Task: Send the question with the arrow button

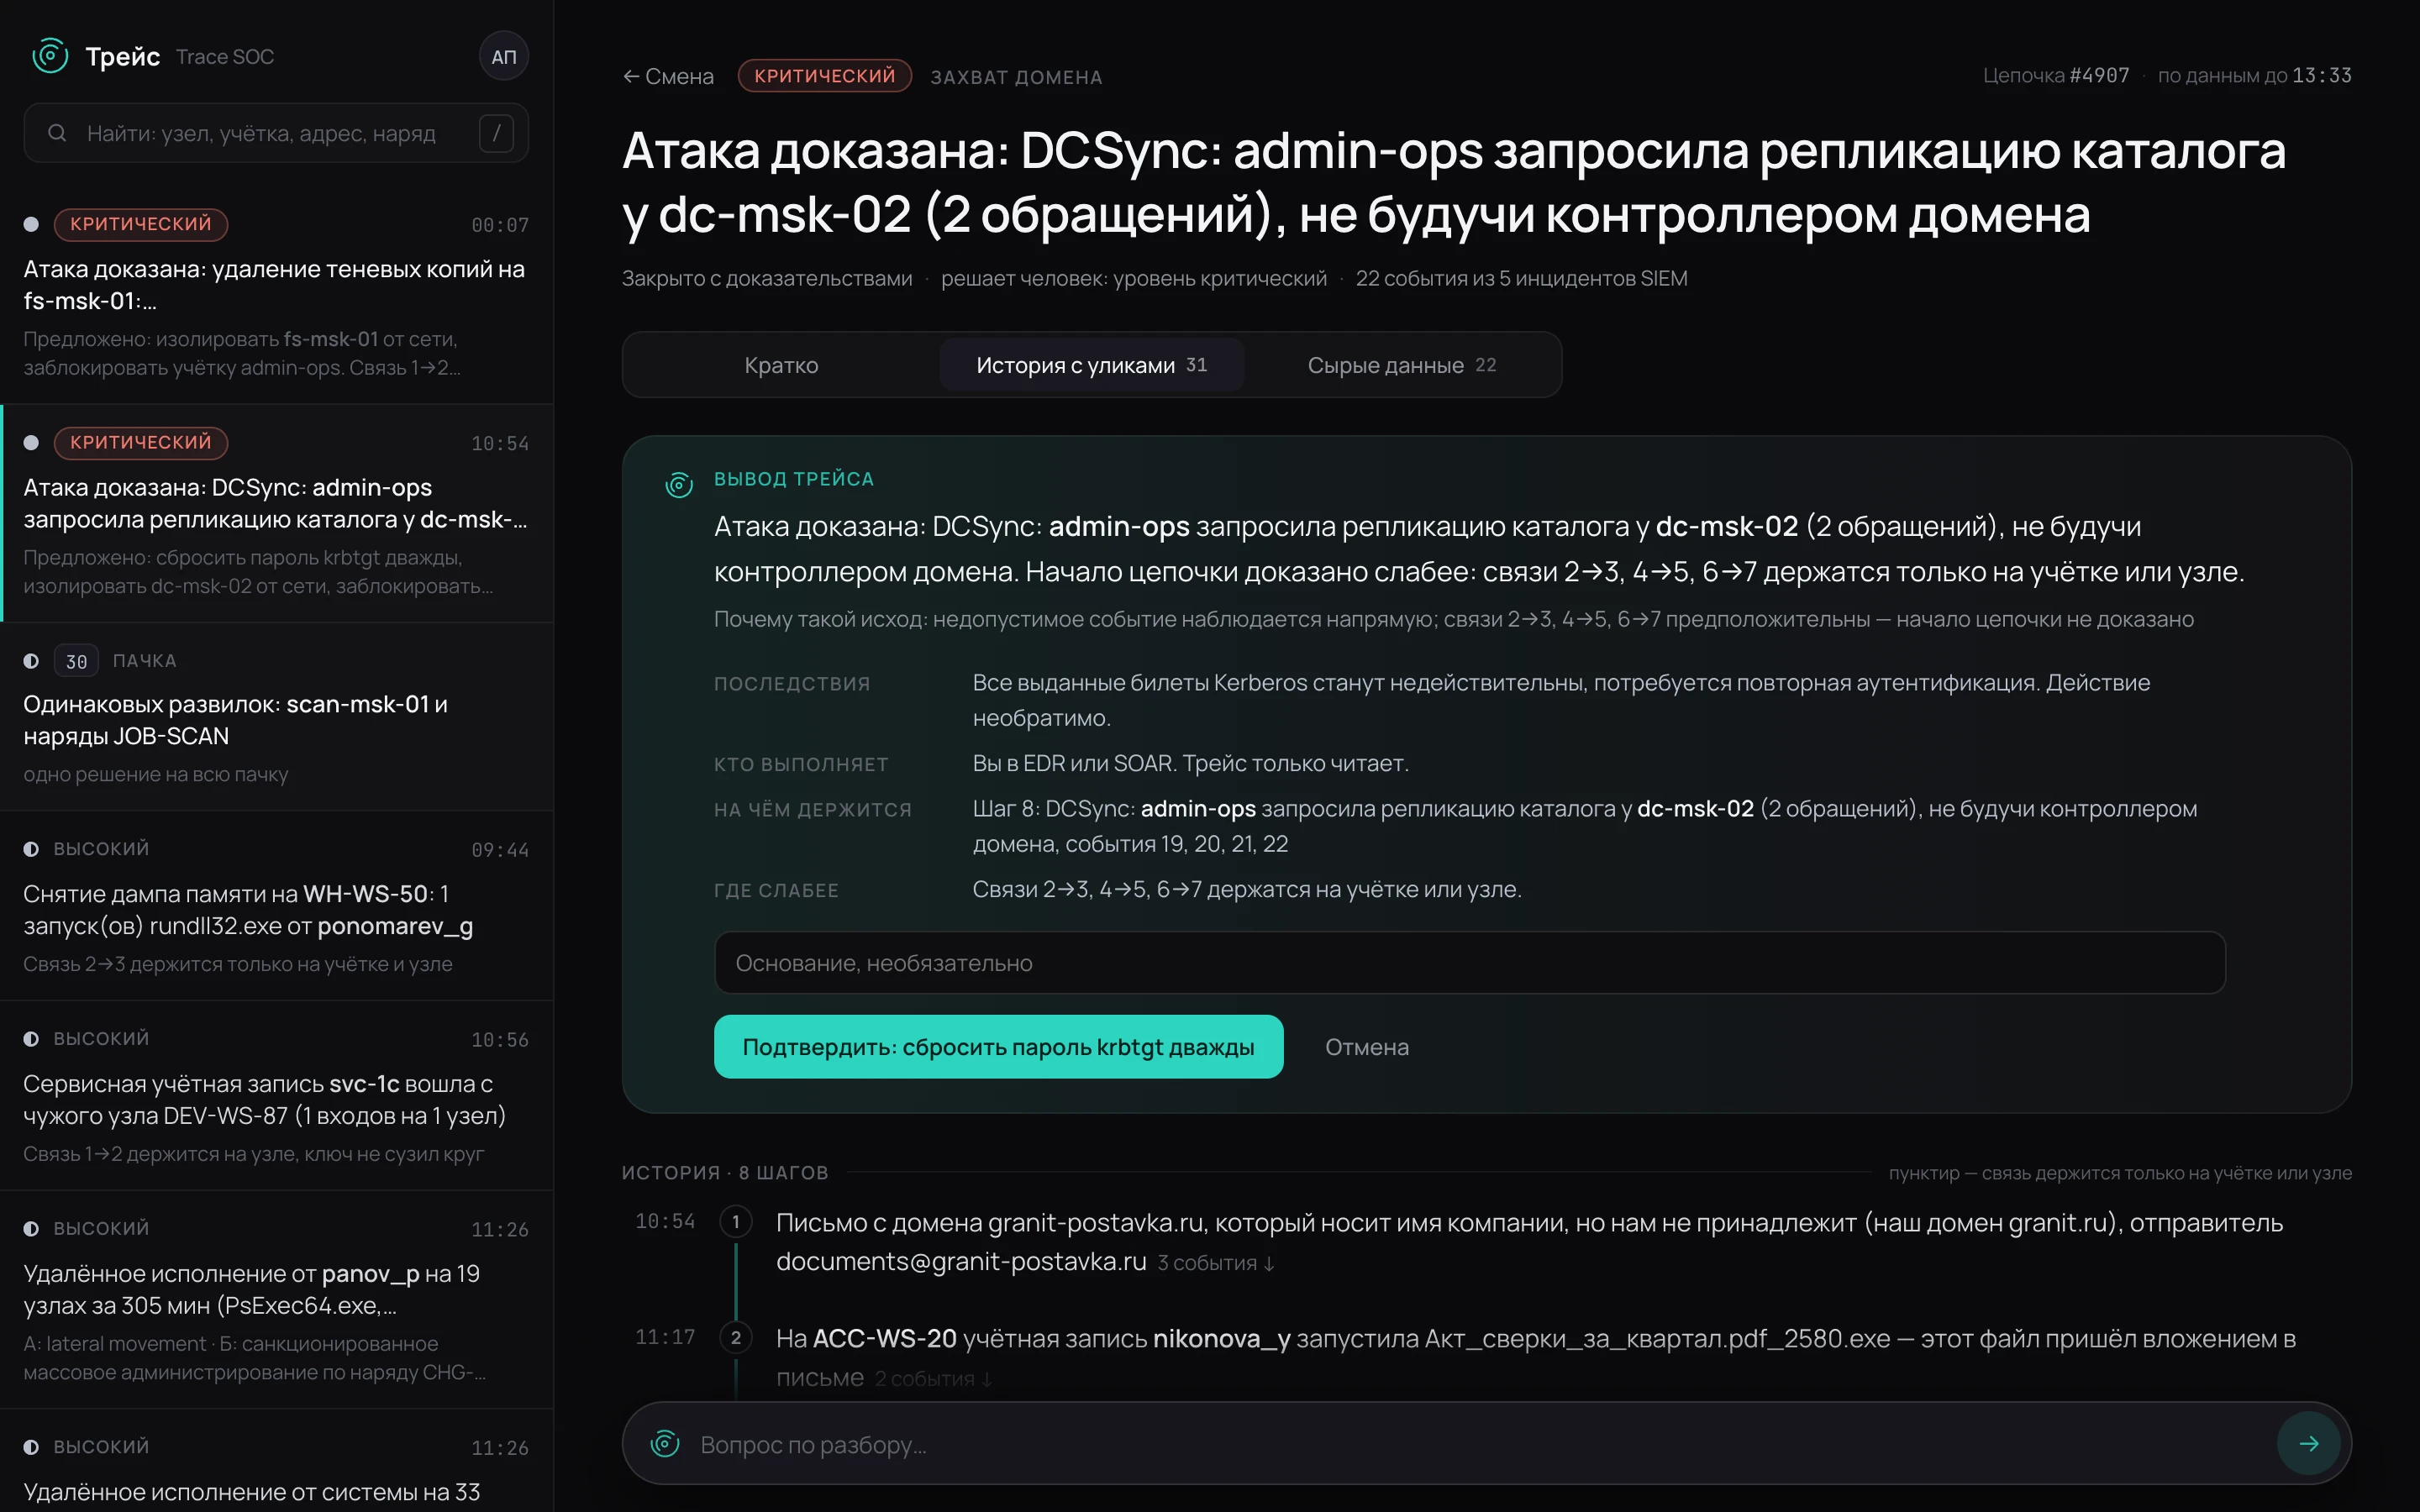Action: coord(2308,1443)
